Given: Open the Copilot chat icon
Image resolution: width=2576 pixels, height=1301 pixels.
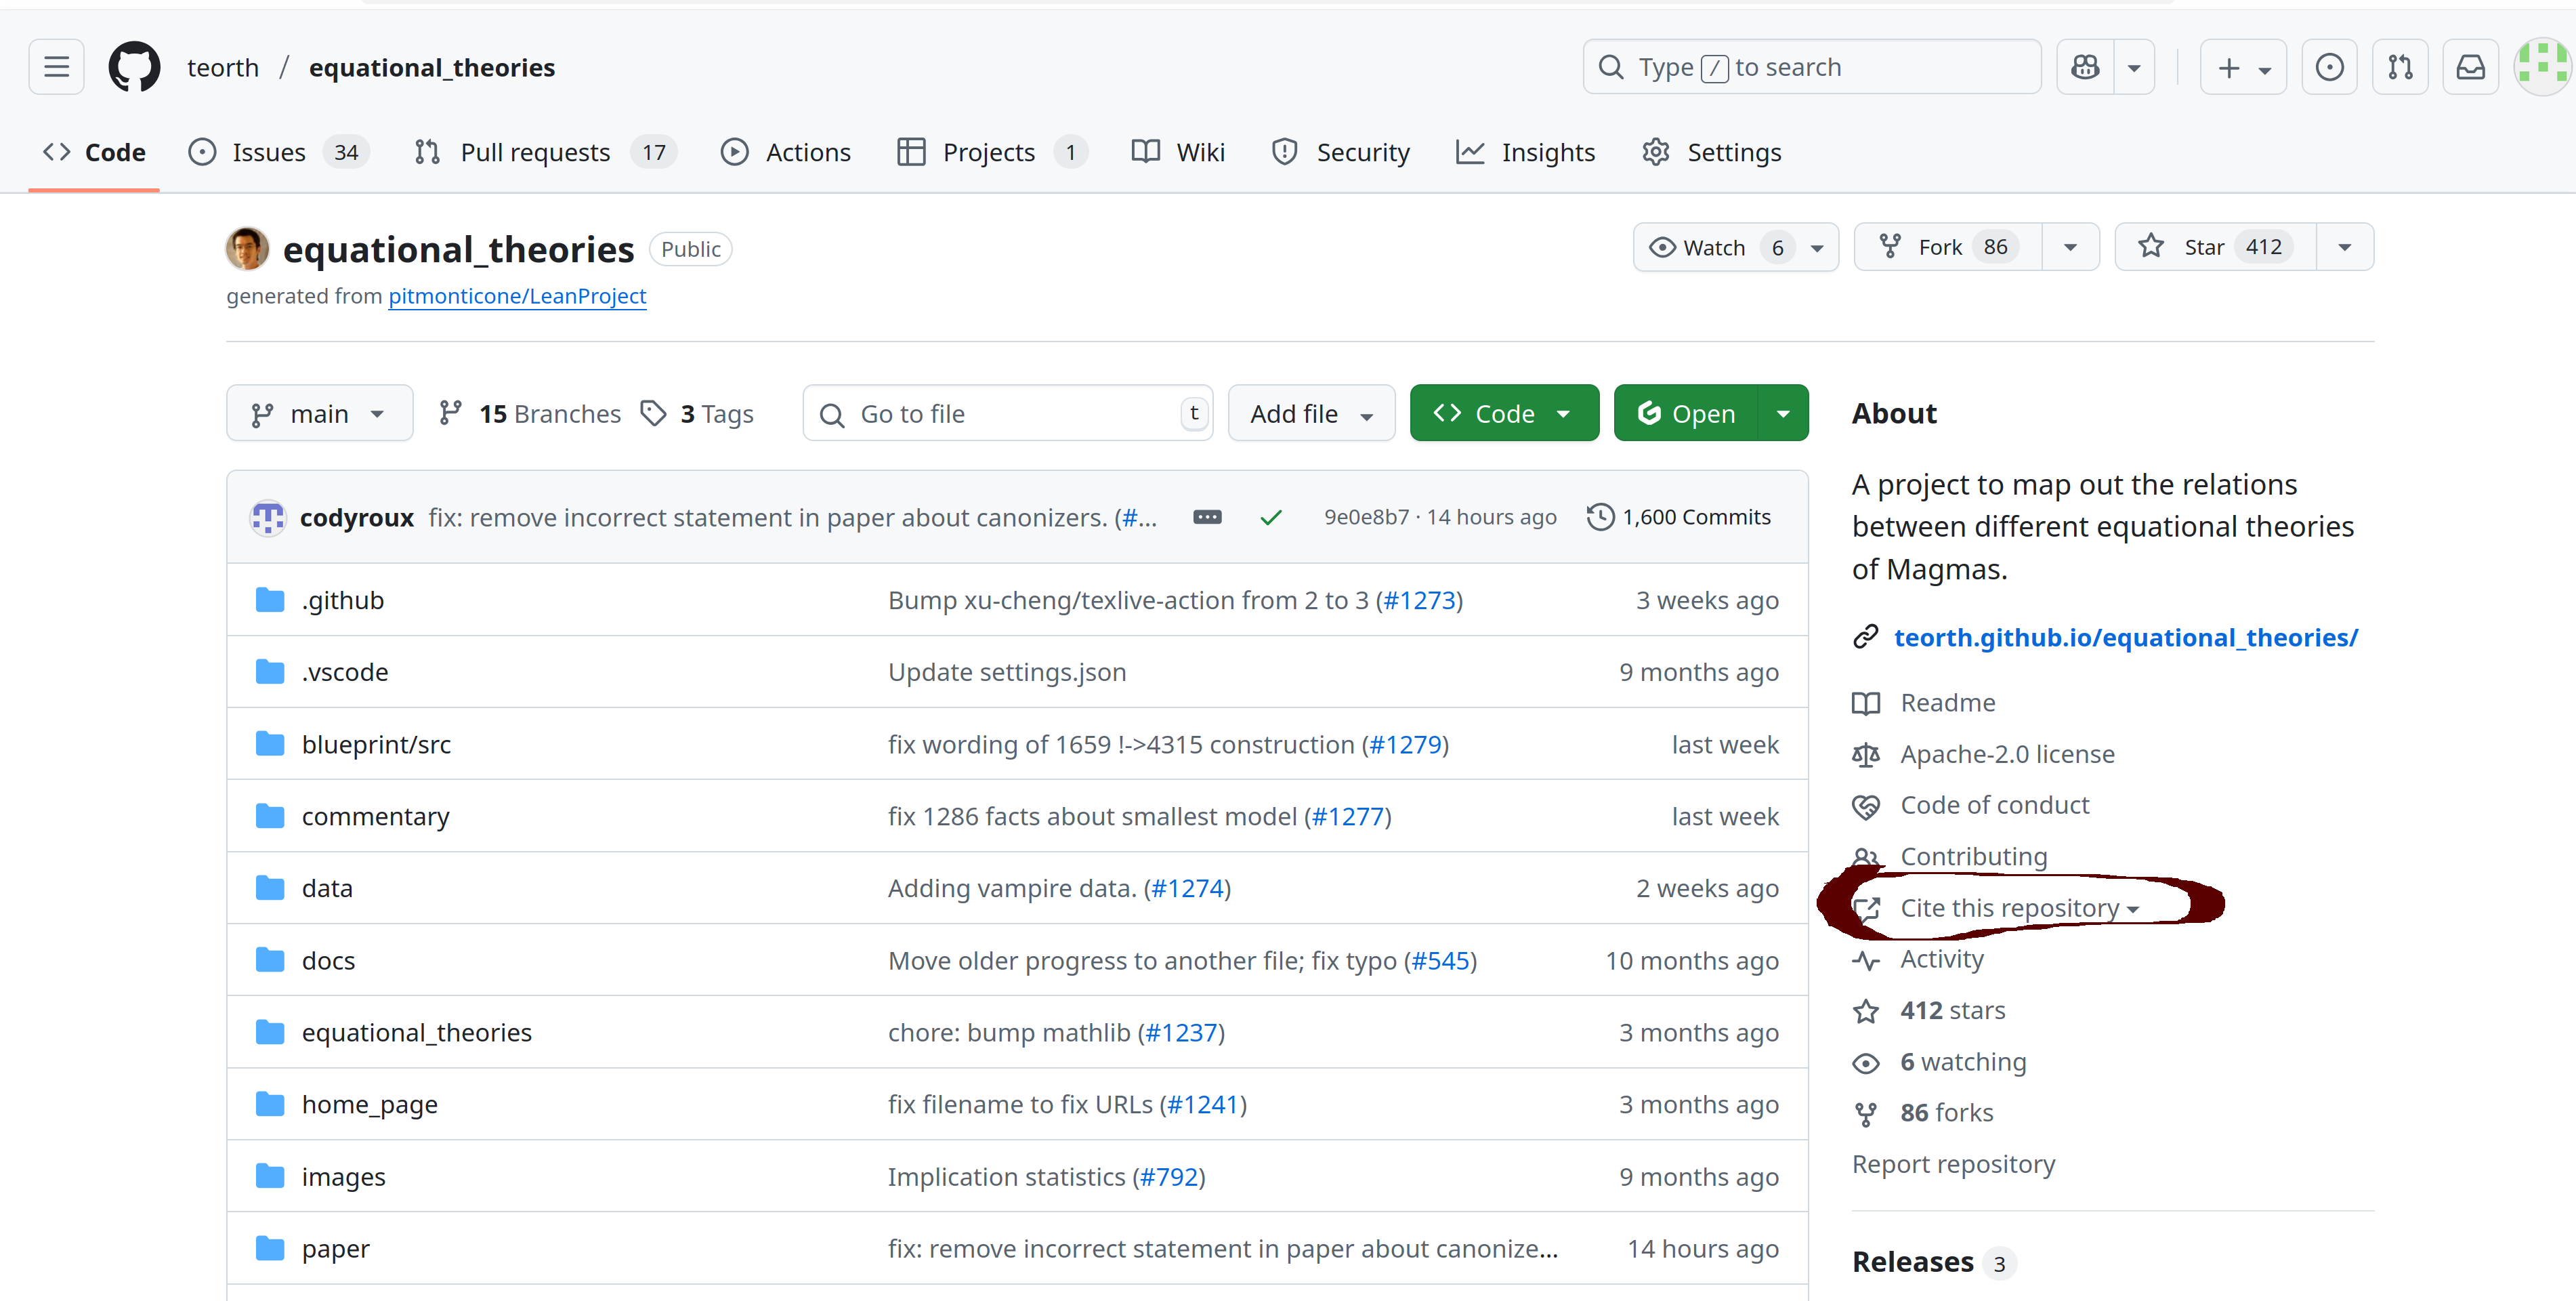Looking at the screenshot, I should [2085, 67].
